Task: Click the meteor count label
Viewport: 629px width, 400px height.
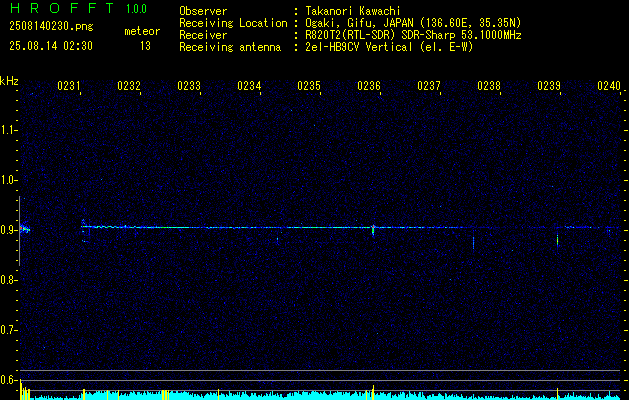Action: click(142, 31)
